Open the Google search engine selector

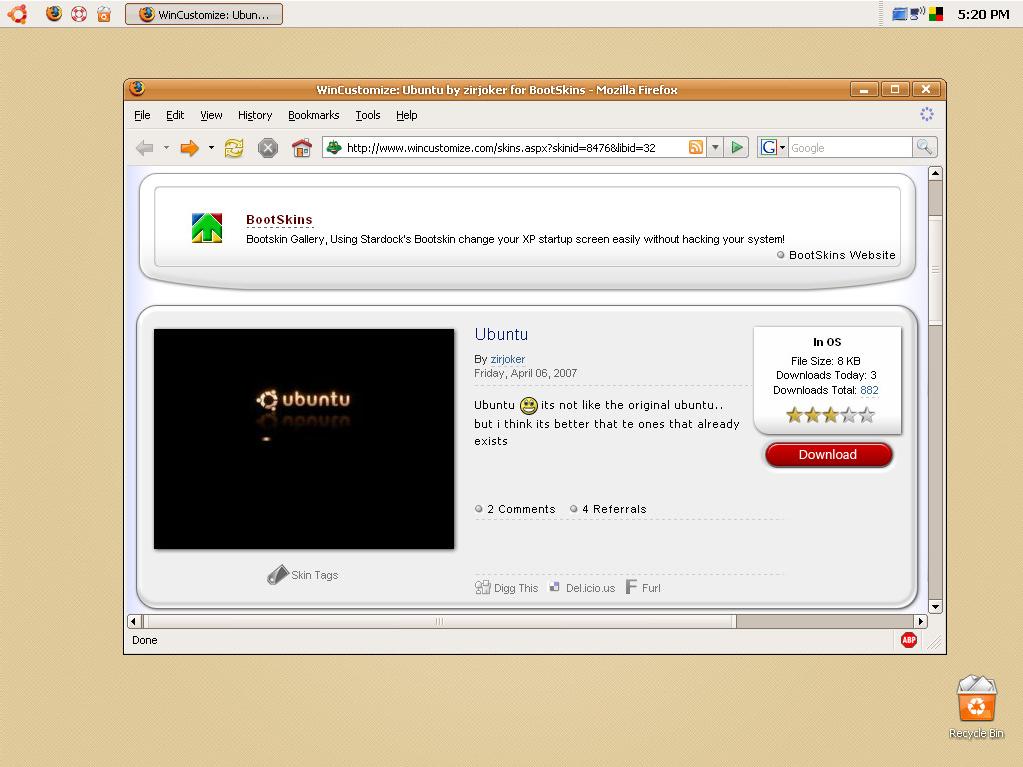(772, 148)
